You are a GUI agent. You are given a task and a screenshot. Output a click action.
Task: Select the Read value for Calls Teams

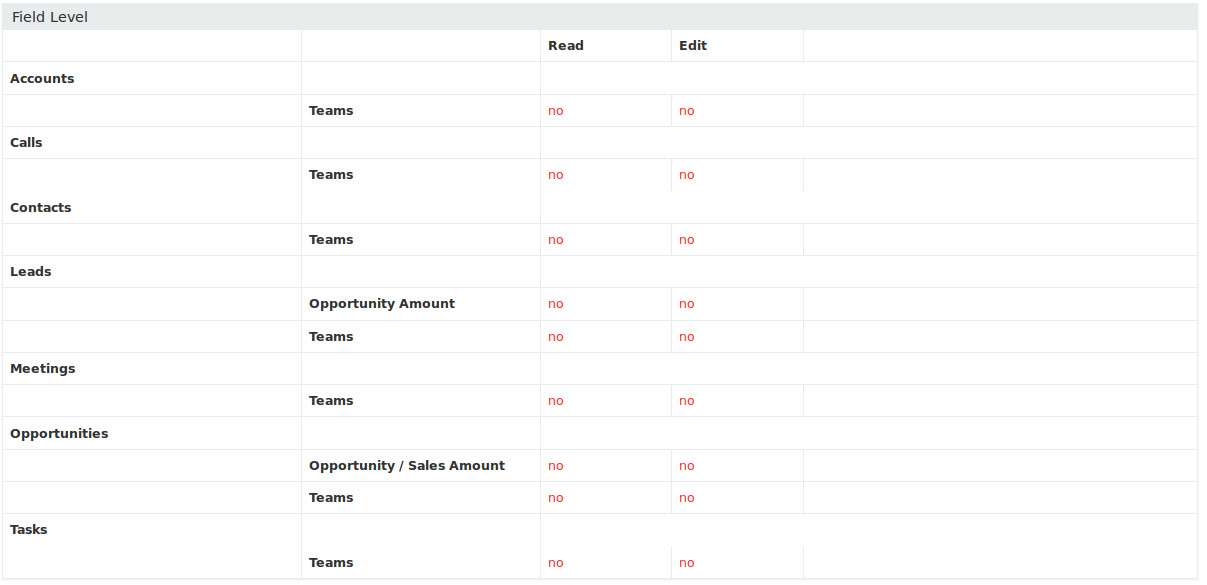(x=556, y=175)
